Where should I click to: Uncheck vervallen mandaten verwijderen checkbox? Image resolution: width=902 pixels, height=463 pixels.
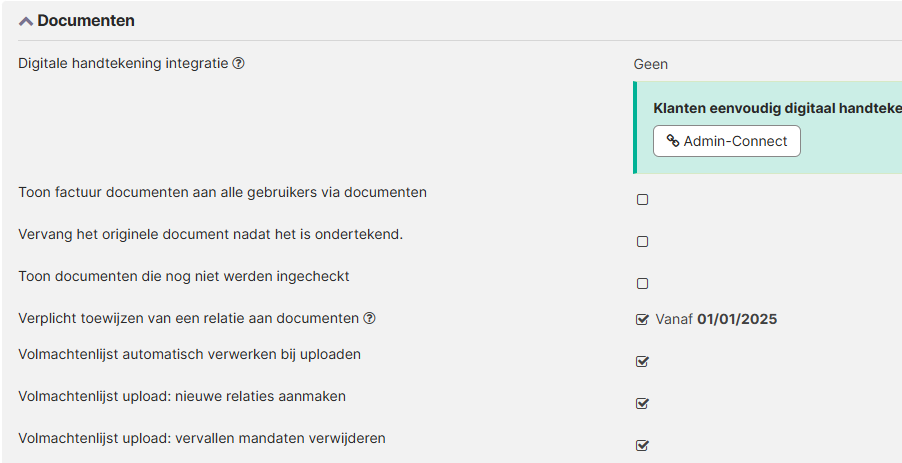pyautogui.click(x=643, y=445)
